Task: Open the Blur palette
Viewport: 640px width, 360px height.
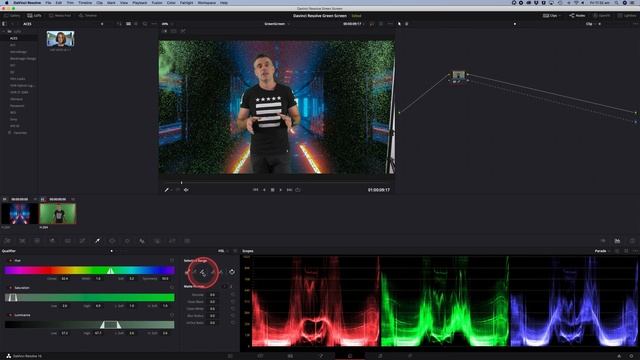Action: point(142,241)
